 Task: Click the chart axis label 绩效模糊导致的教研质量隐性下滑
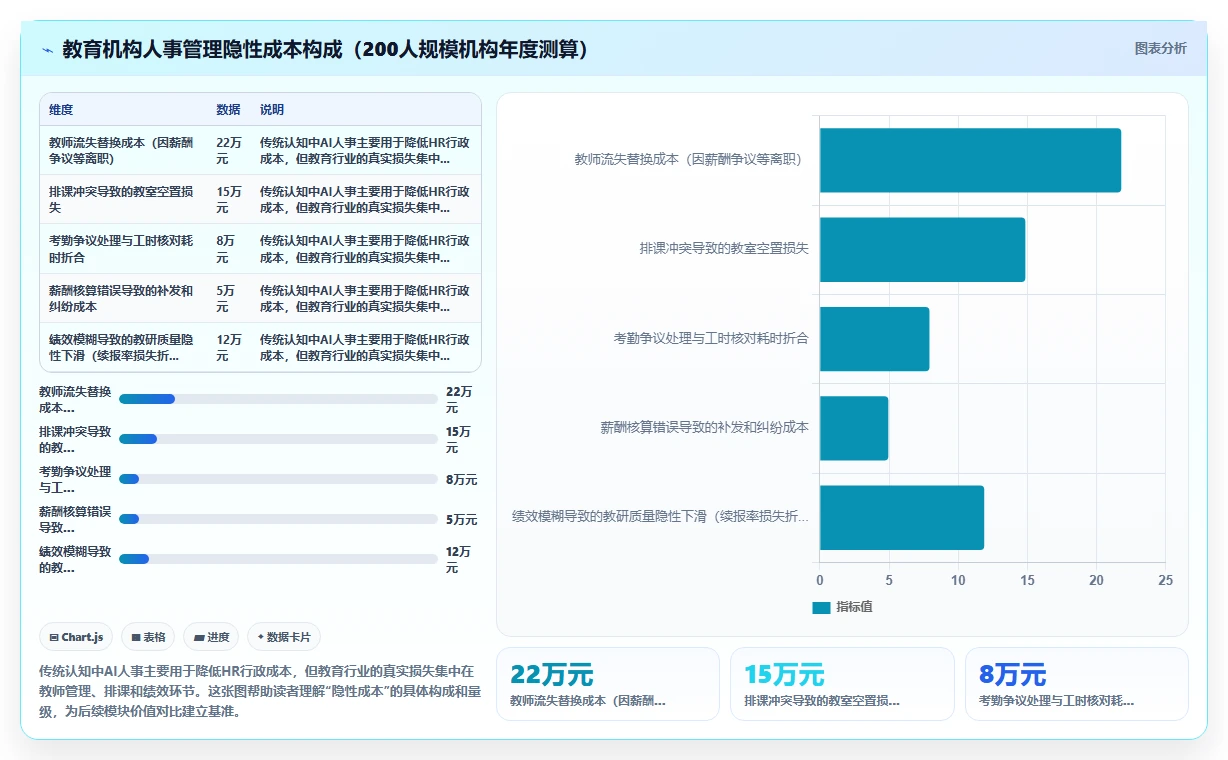coord(660,517)
